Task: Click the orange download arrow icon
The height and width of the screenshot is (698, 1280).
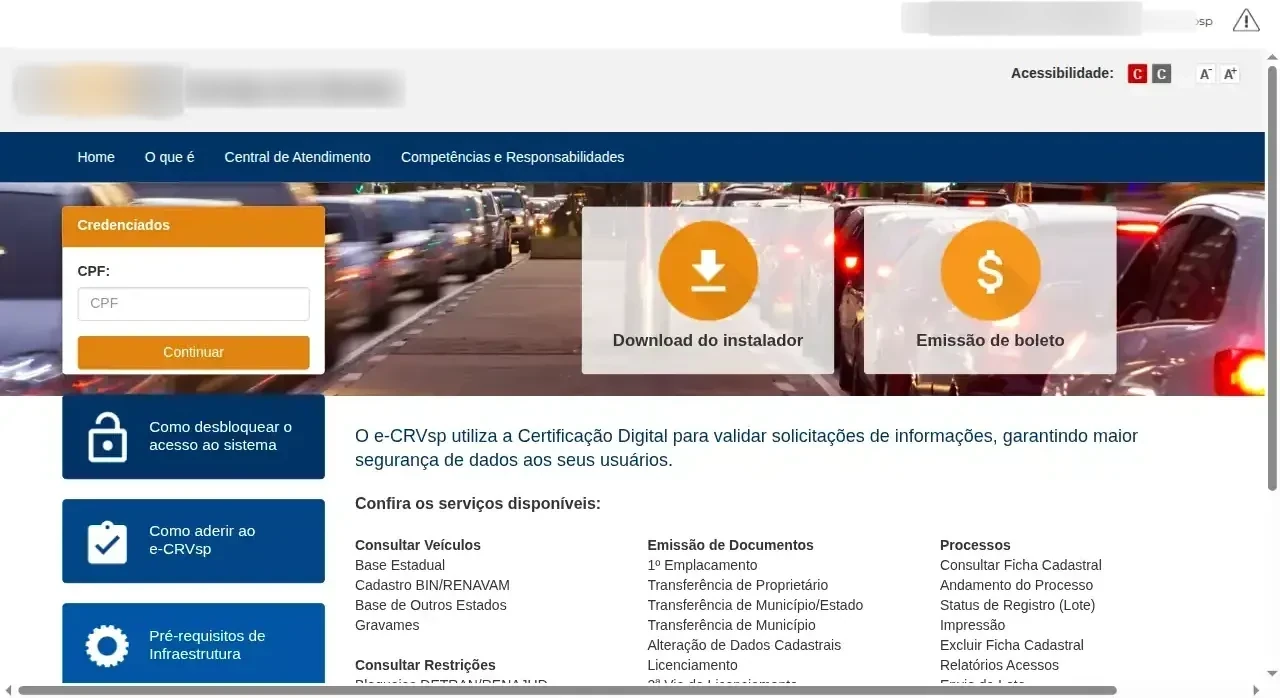Action: [708, 271]
